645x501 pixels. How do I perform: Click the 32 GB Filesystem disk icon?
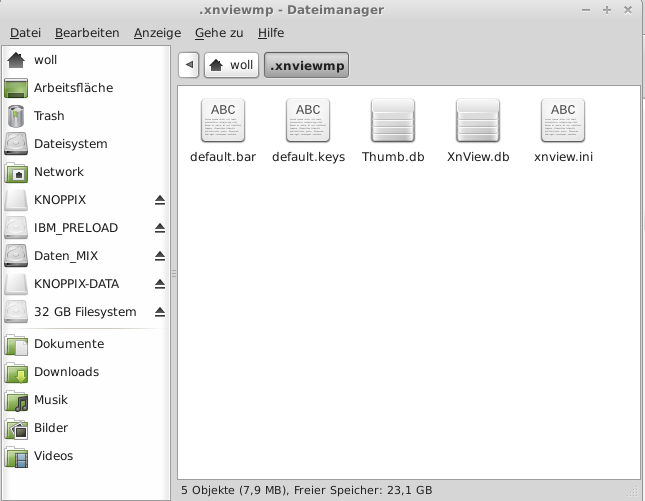click(x=16, y=312)
